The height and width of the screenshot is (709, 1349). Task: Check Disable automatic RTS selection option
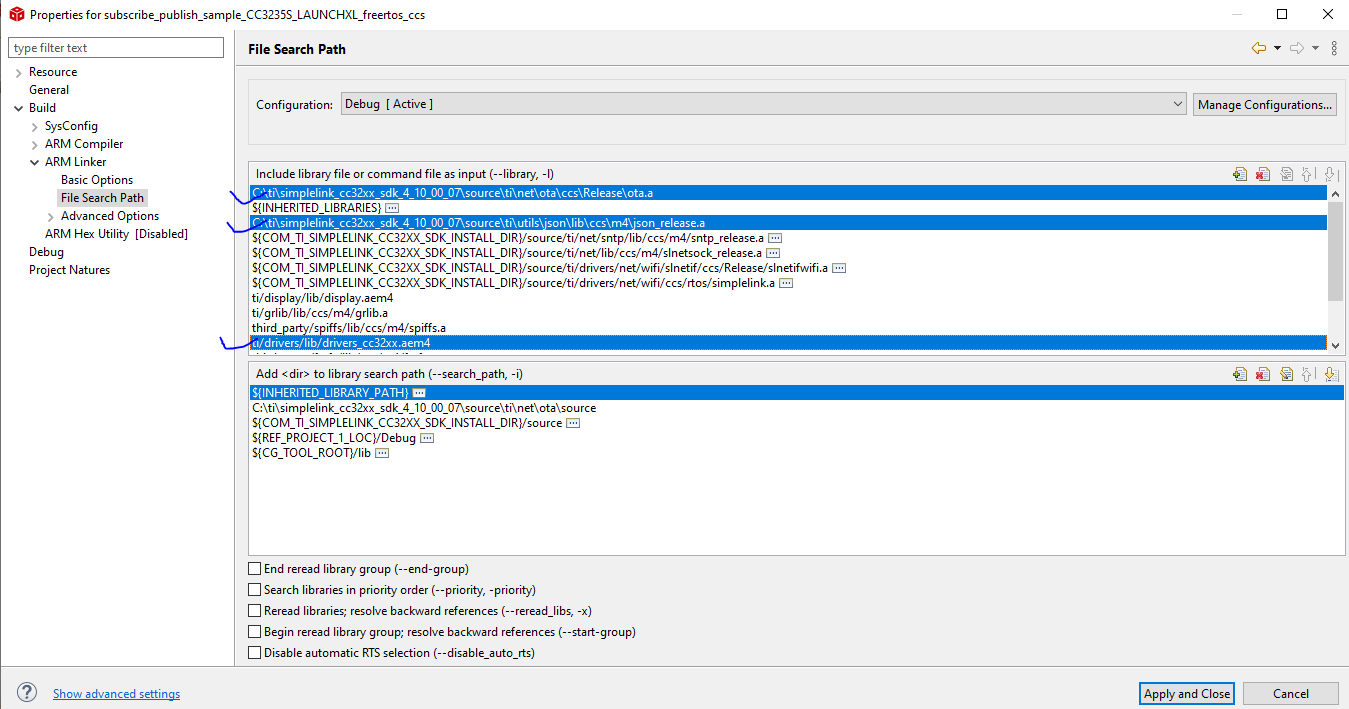pyautogui.click(x=255, y=653)
